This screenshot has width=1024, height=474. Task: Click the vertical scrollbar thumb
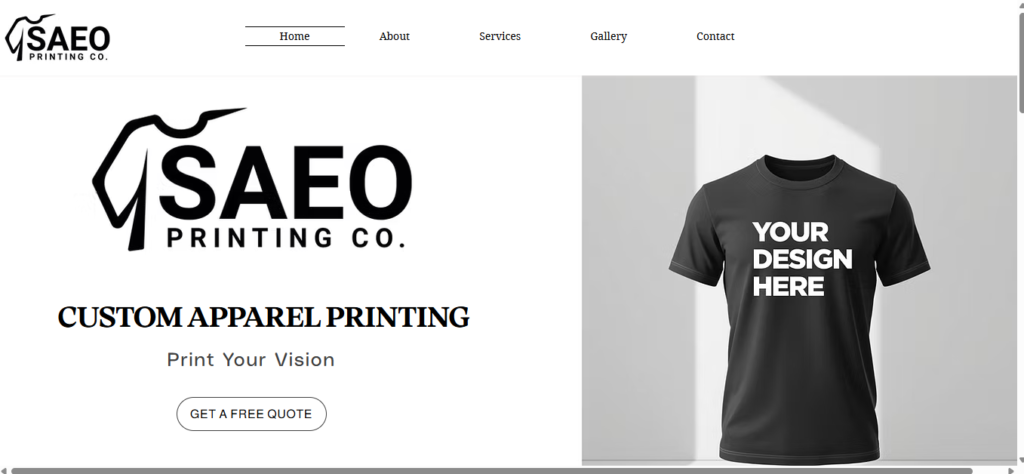[x=1020, y=64]
